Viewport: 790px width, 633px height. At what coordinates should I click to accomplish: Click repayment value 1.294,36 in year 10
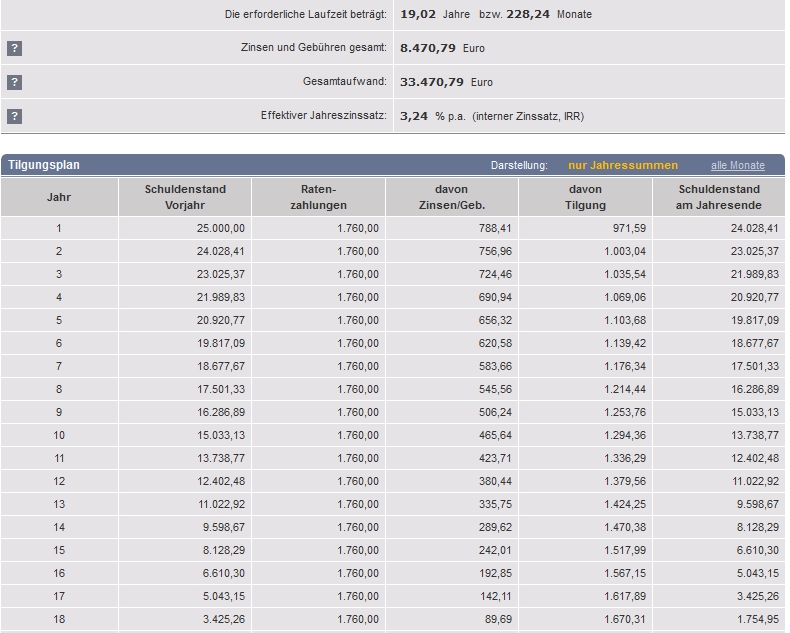[x=625, y=435]
